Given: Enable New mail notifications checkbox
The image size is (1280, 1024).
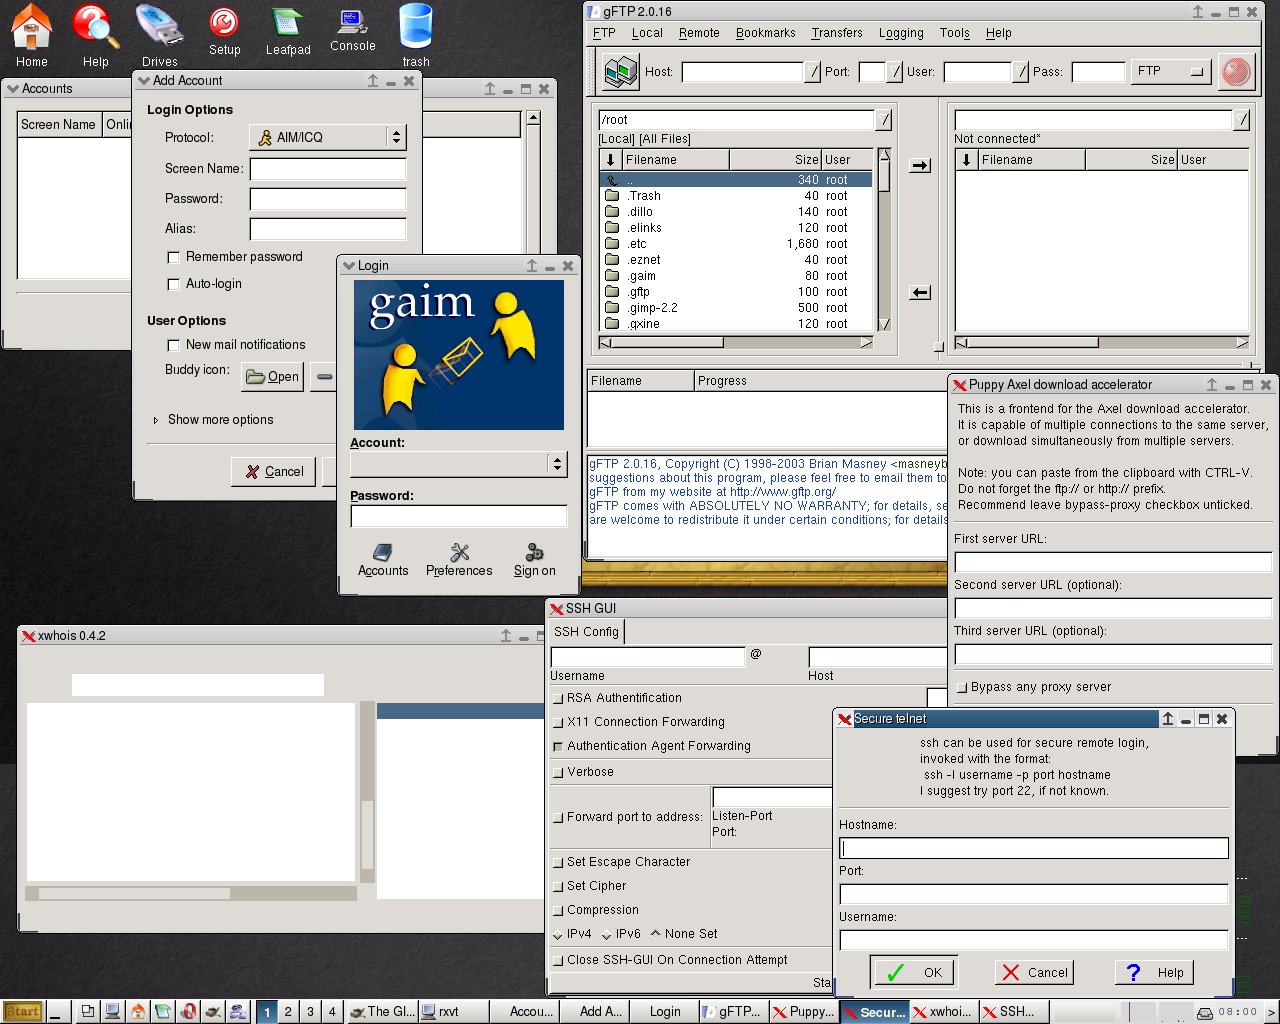Looking at the screenshot, I should click(x=173, y=345).
